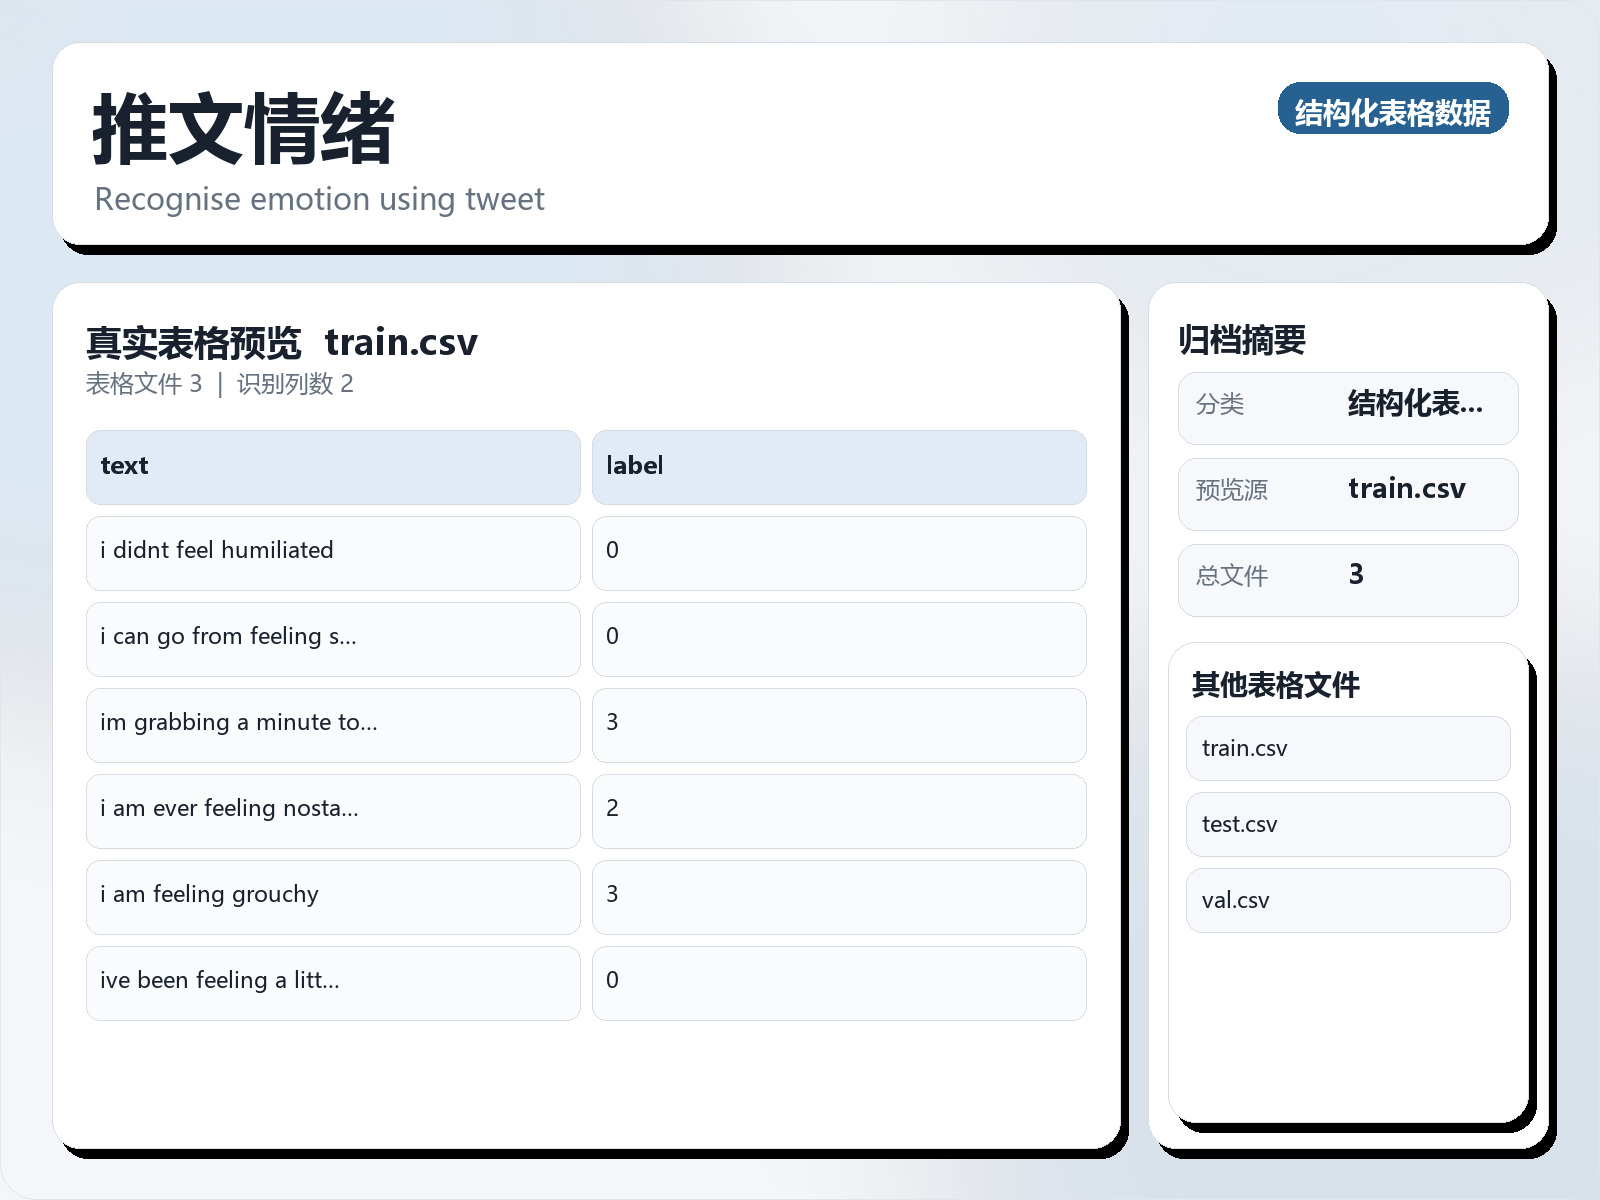The width and height of the screenshot is (1600, 1200).
Task: Click the label value 3 beside 'im grabbing a minute to...'
Action: click(840, 724)
